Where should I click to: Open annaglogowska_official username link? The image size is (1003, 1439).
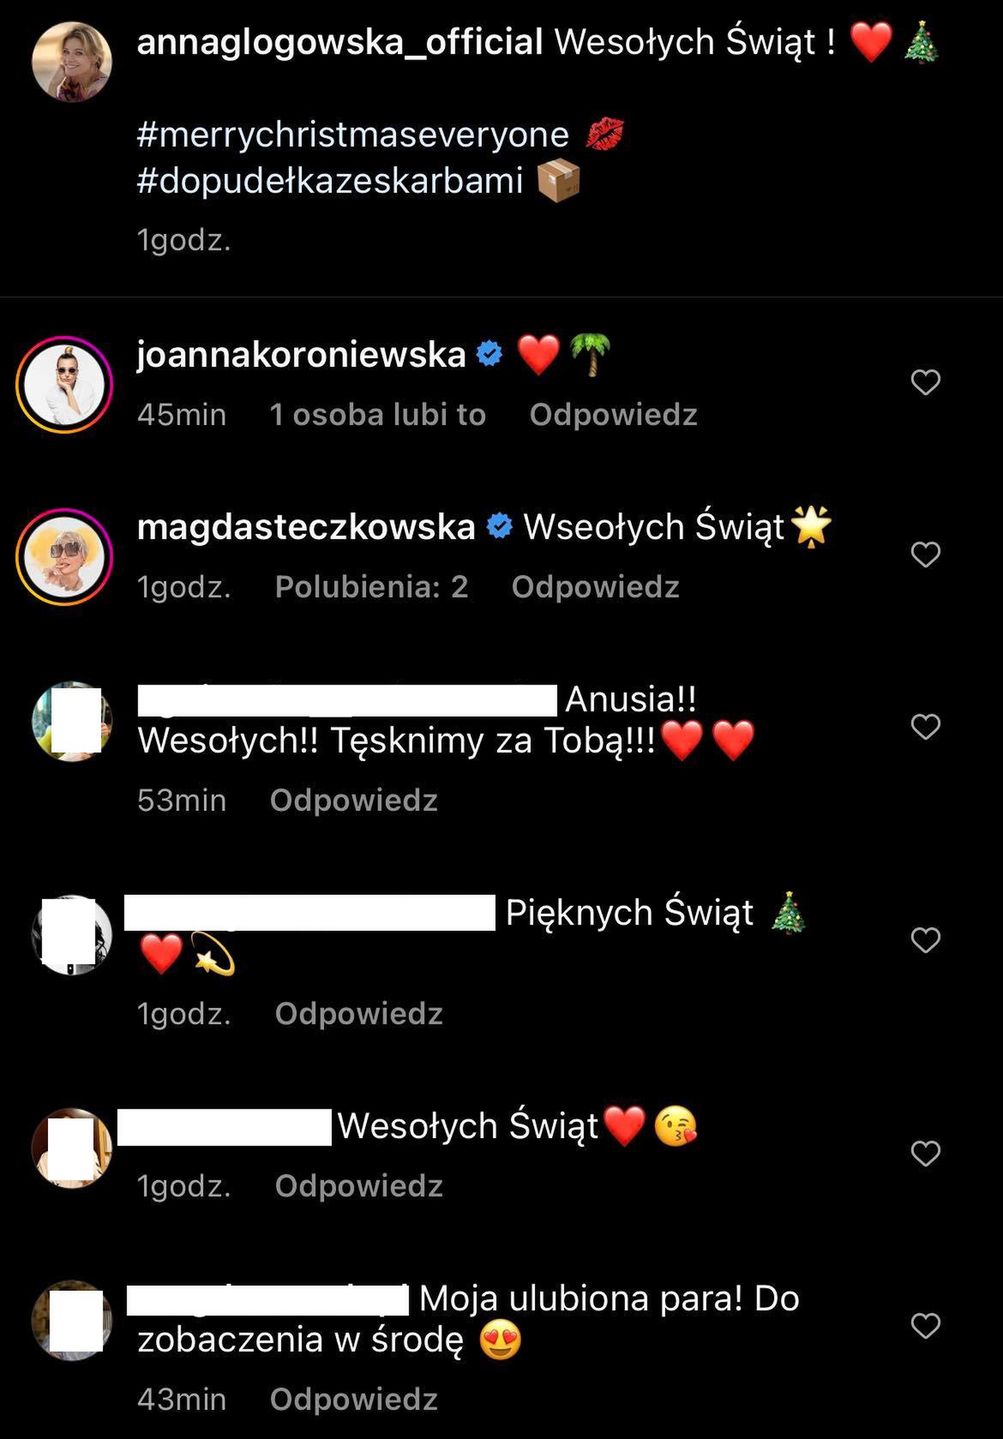(340, 42)
